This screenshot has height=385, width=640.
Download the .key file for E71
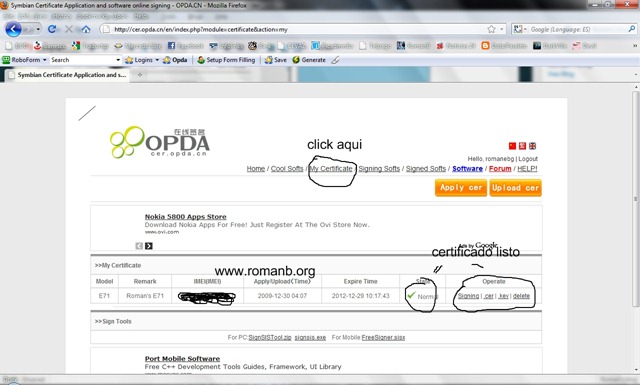(x=504, y=296)
